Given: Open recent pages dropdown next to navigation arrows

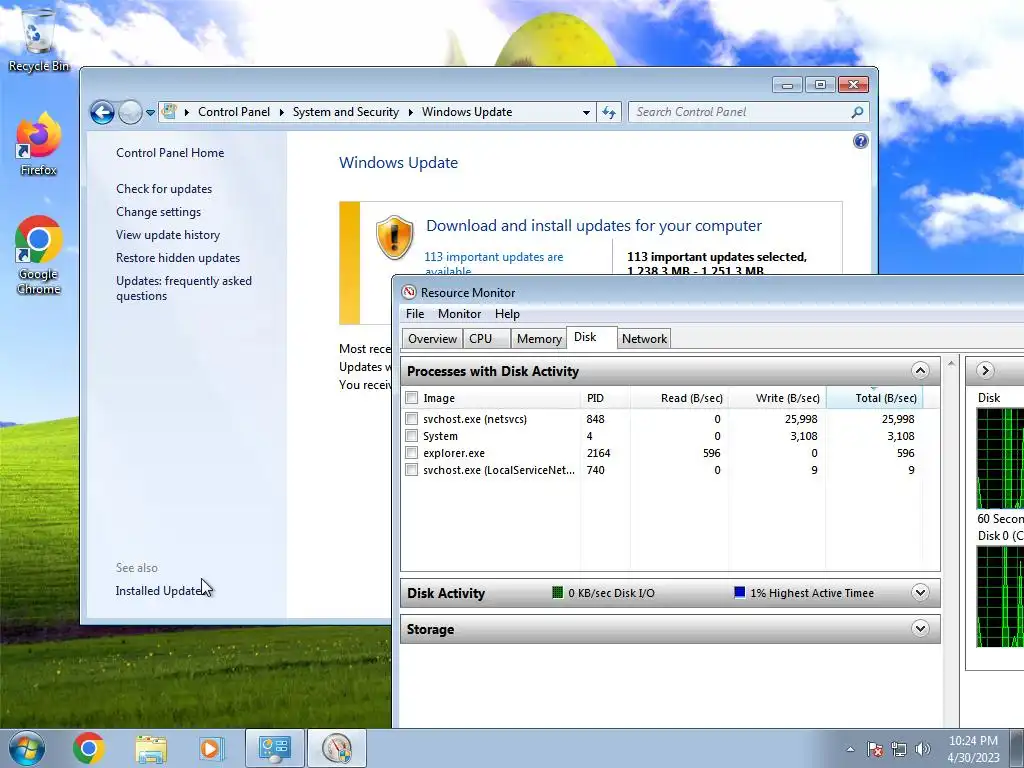Looking at the screenshot, I should (x=150, y=112).
